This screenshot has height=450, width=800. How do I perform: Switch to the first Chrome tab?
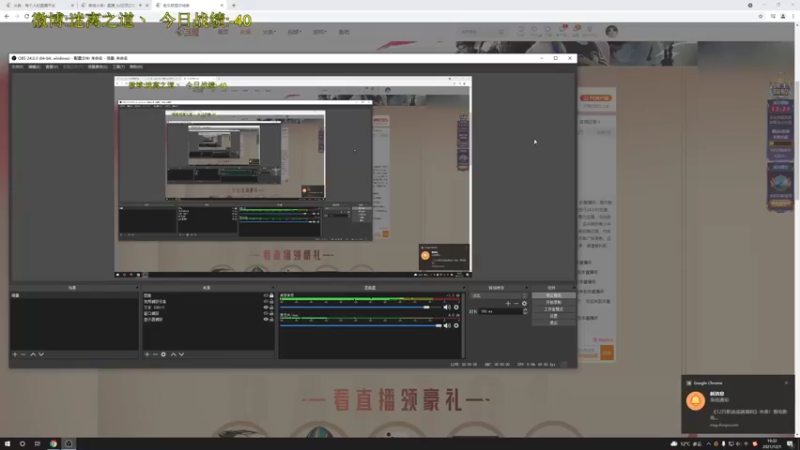39,5
